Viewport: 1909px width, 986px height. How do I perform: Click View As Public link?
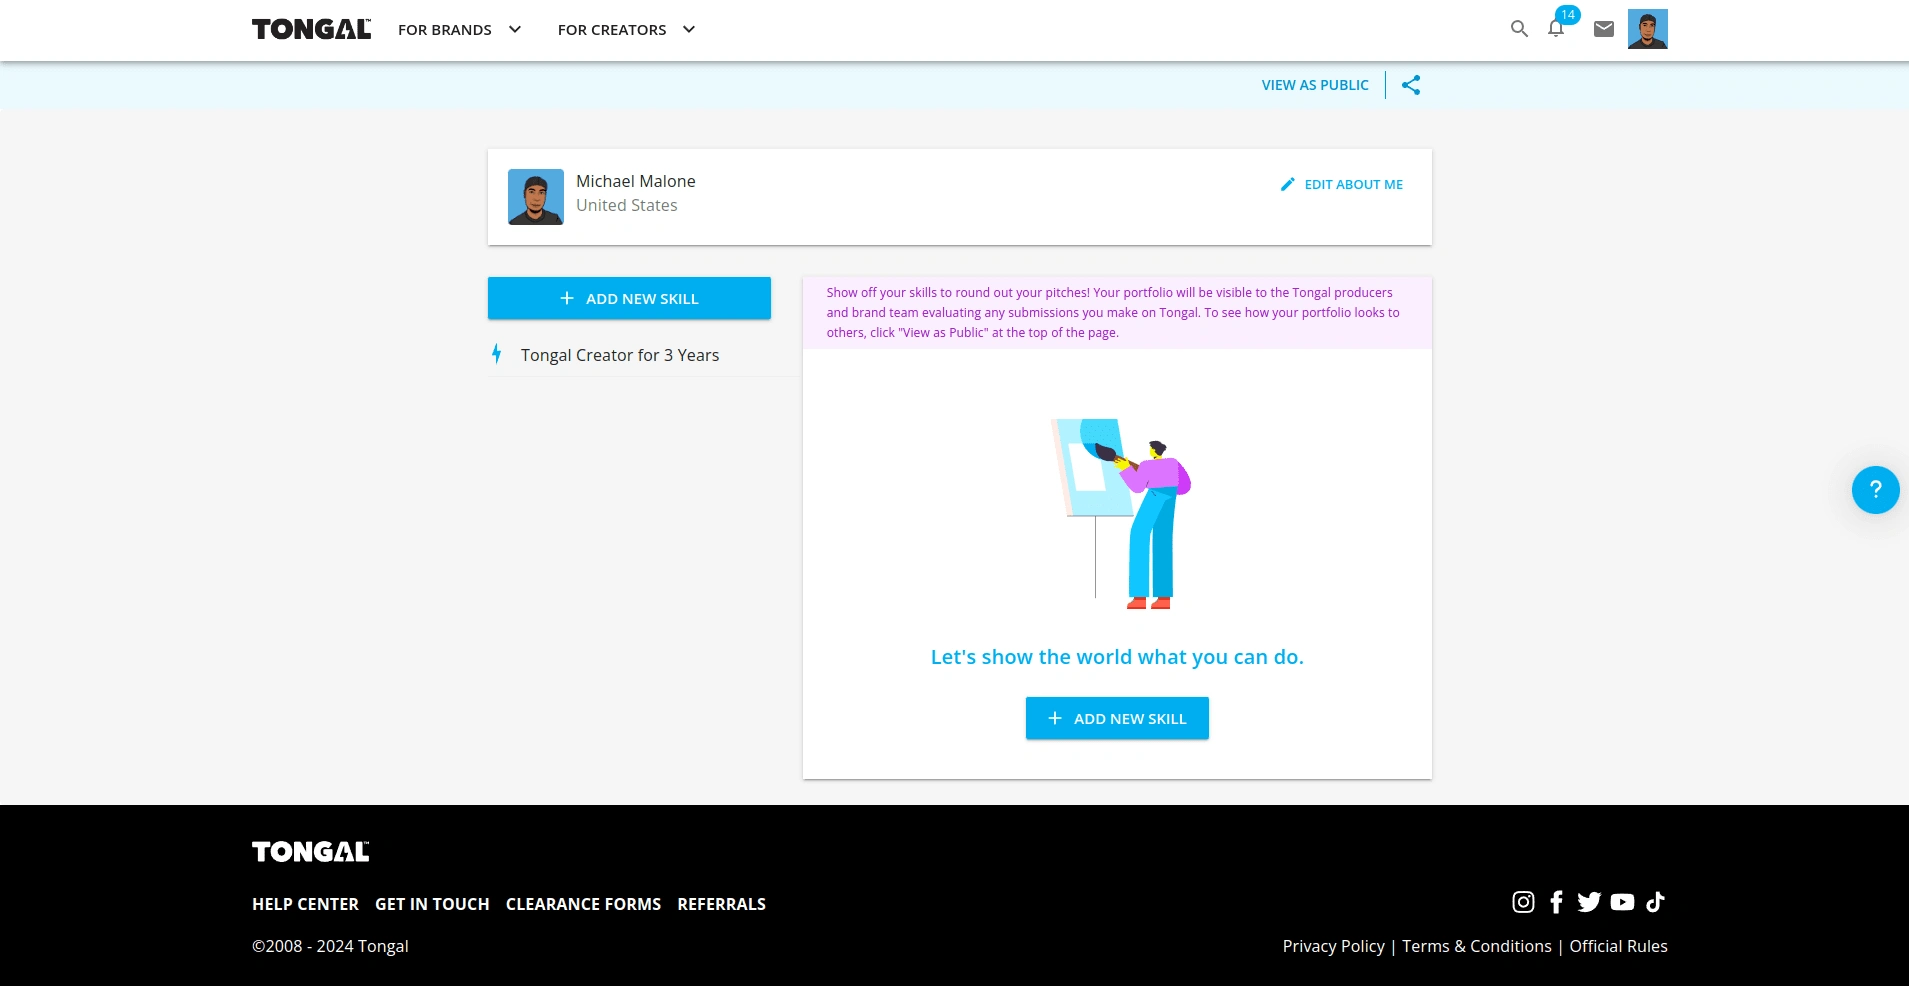tap(1315, 85)
